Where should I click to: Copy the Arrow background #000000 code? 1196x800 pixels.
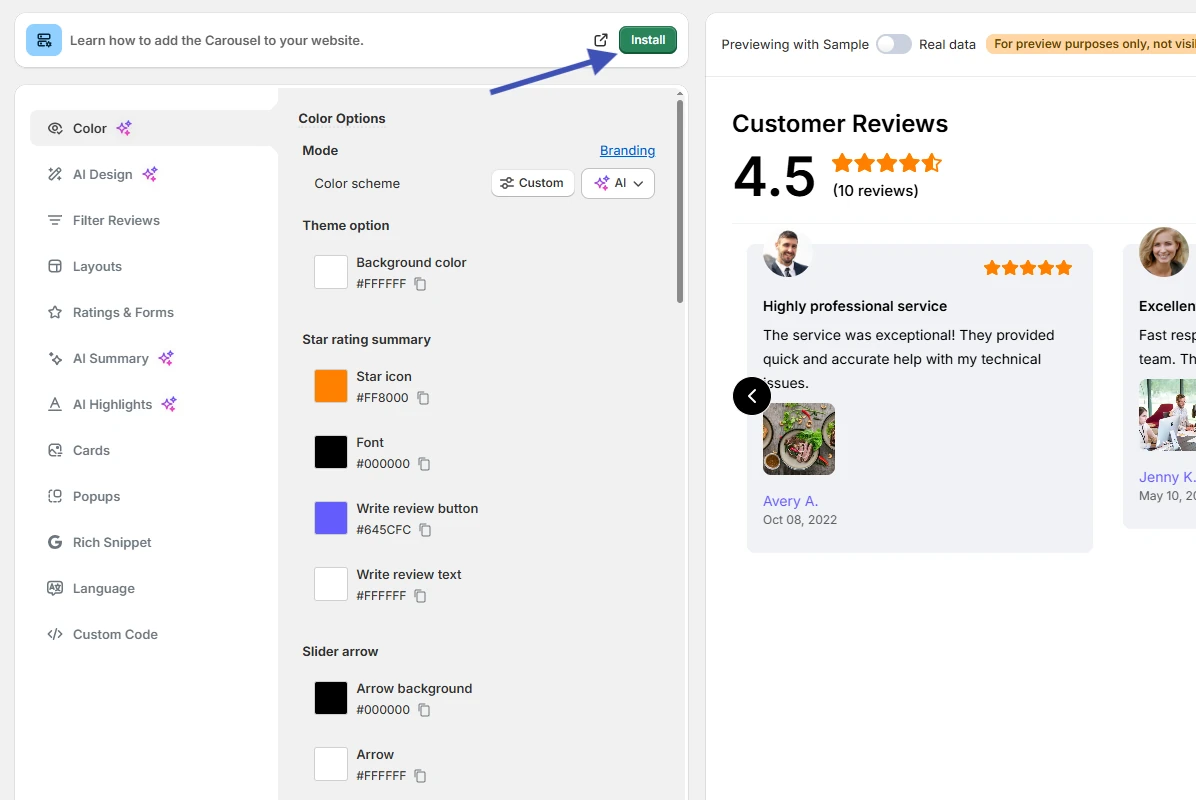(x=425, y=710)
